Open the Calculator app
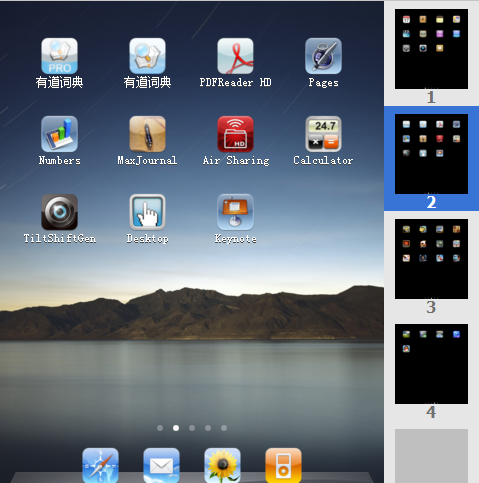 click(x=323, y=134)
